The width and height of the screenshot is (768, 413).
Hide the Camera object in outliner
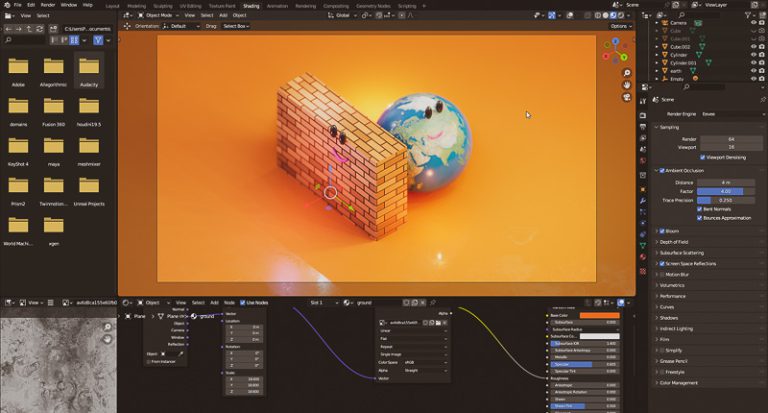pyautogui.click(x=753, y=23)
